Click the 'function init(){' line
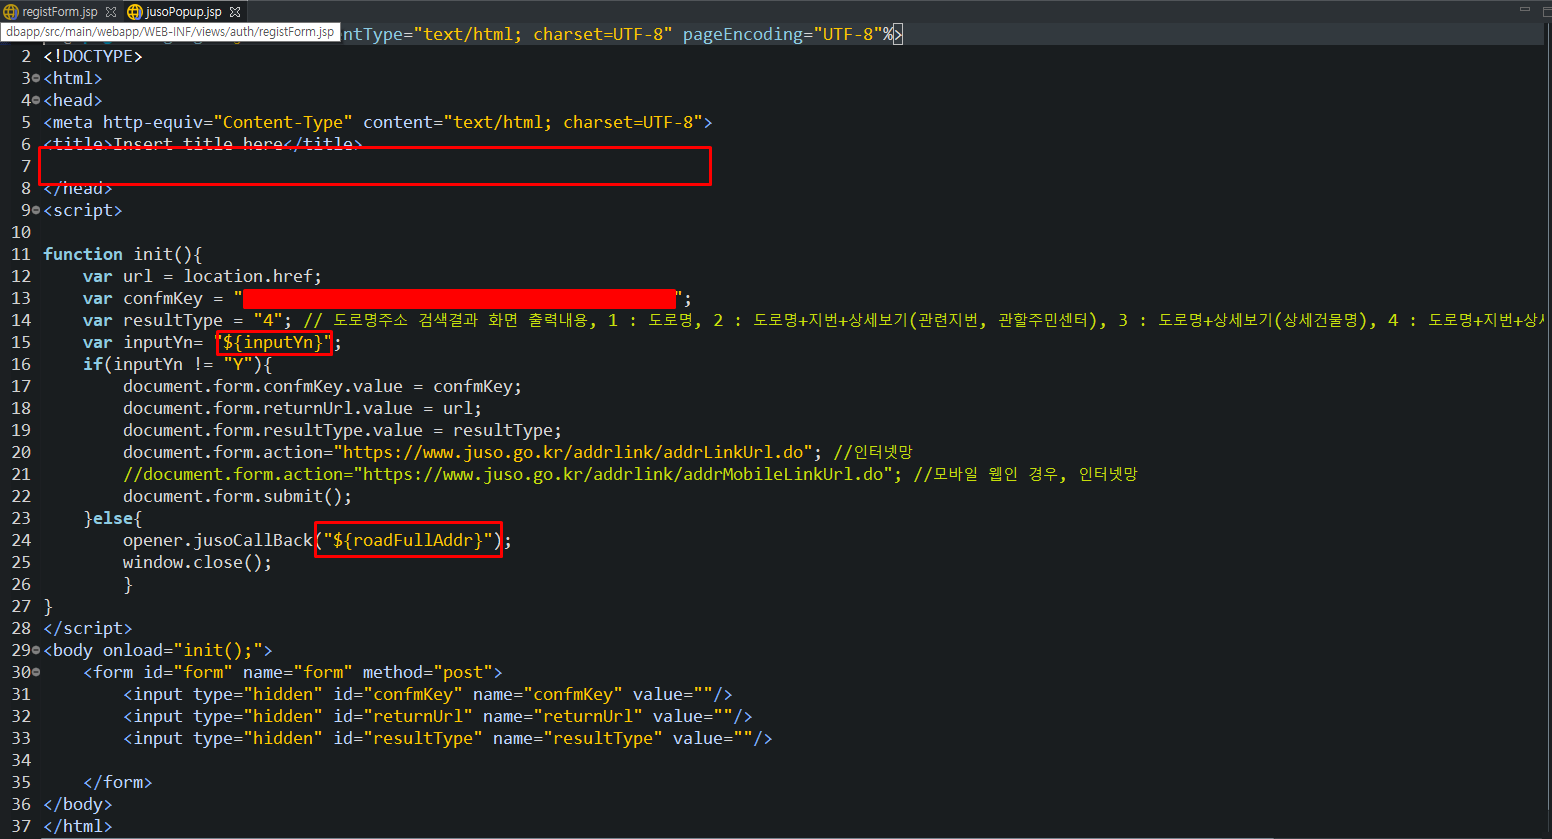Viewport: 1552px width, 839px height. pyautogui.click(x=123, y=254)
